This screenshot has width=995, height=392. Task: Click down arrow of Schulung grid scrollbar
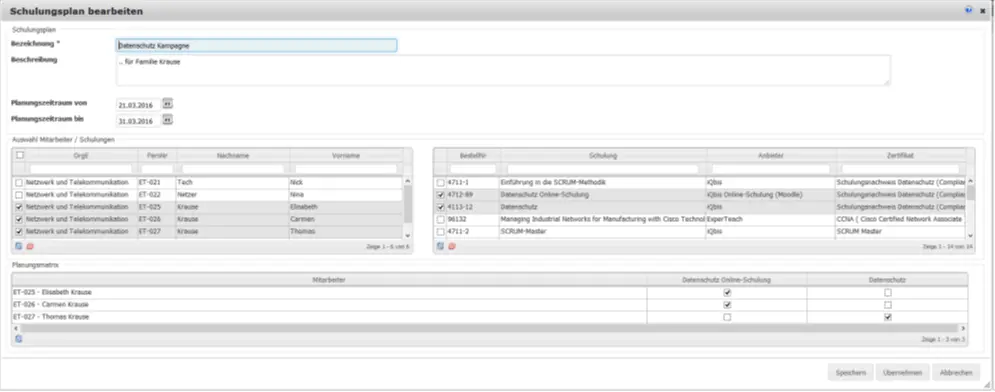click(x=970, y=235)
